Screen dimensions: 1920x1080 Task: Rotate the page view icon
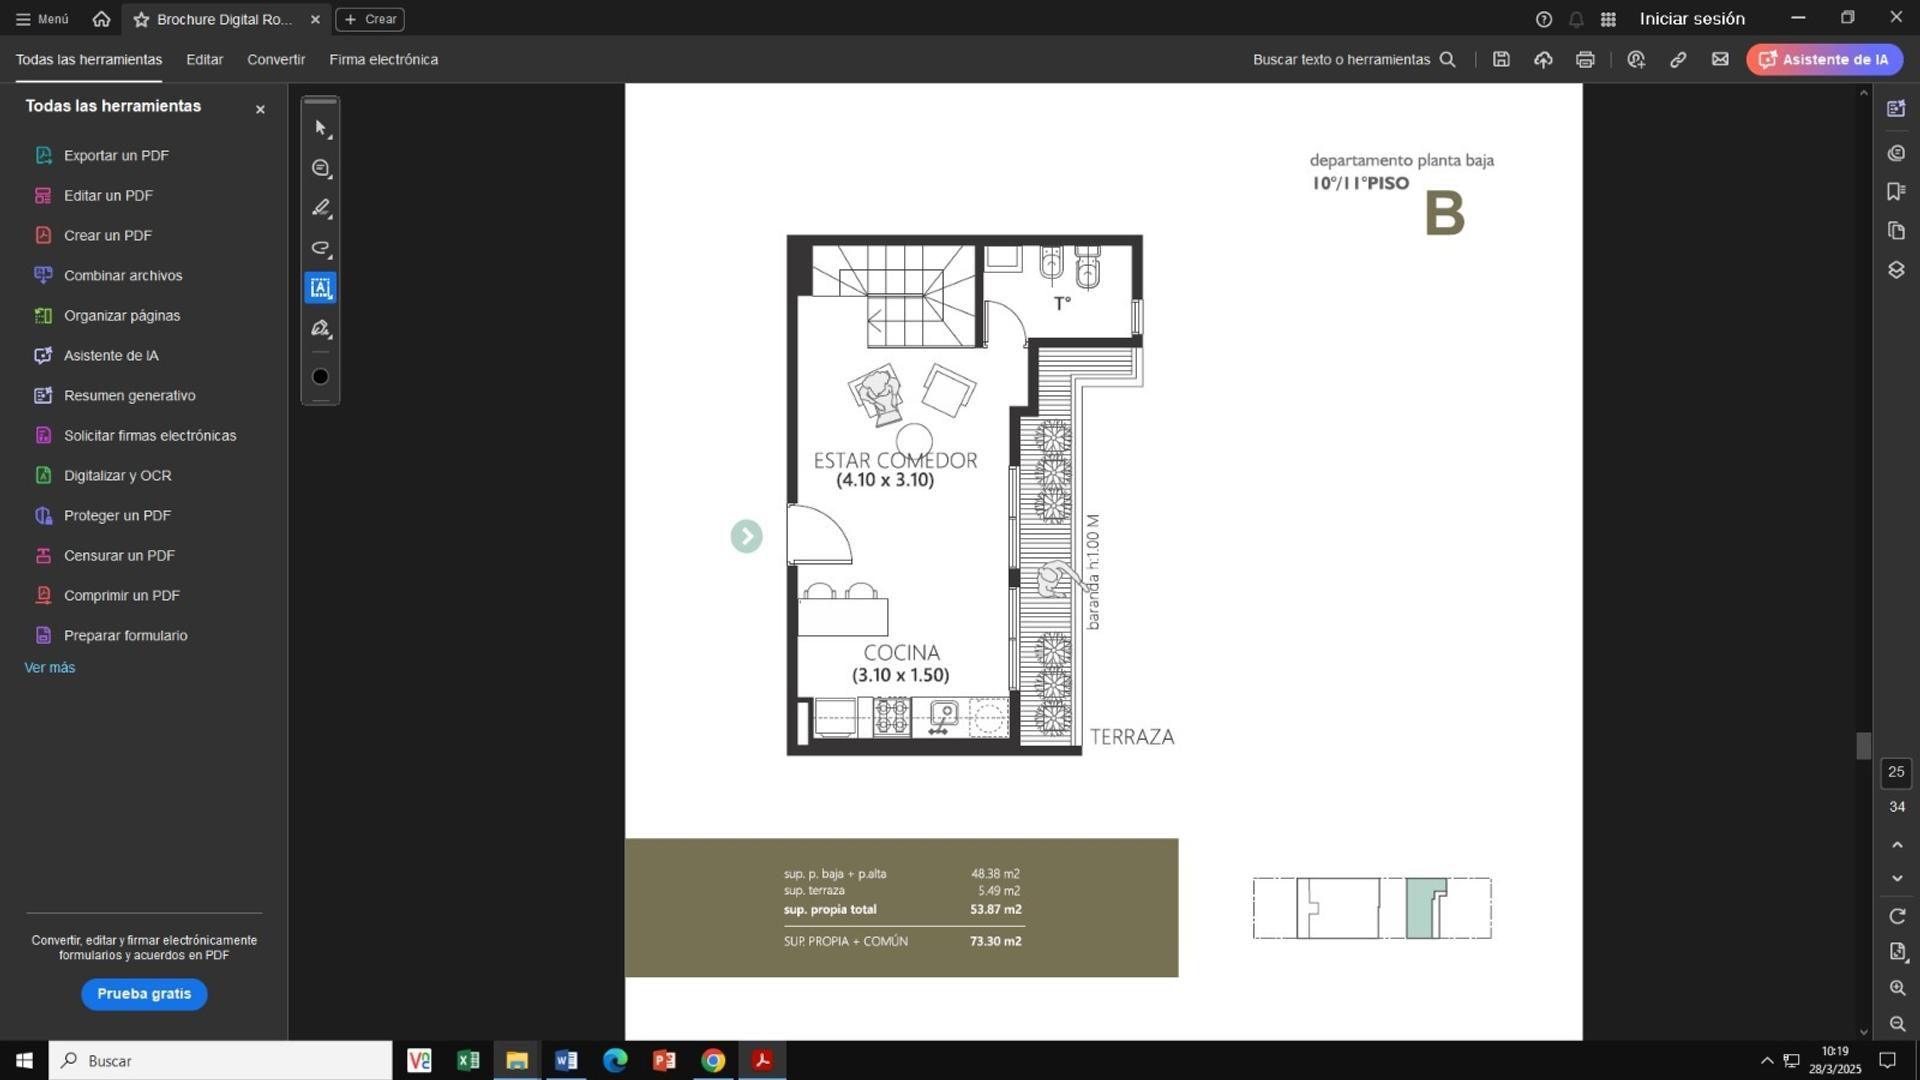pyautogui.click(x=1897, y=916)
